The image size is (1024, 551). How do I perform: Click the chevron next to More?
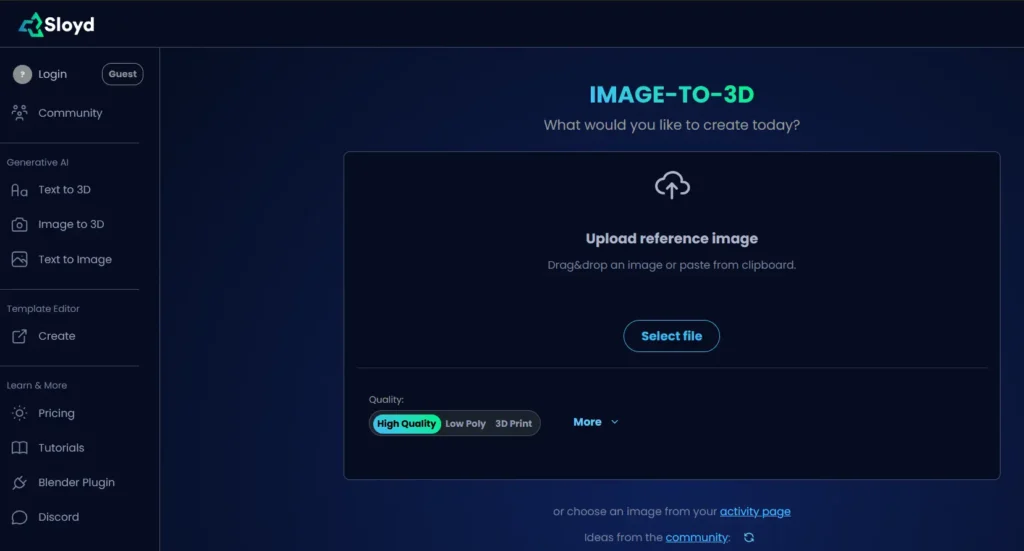pyautogui.click(x=615, y=422)
